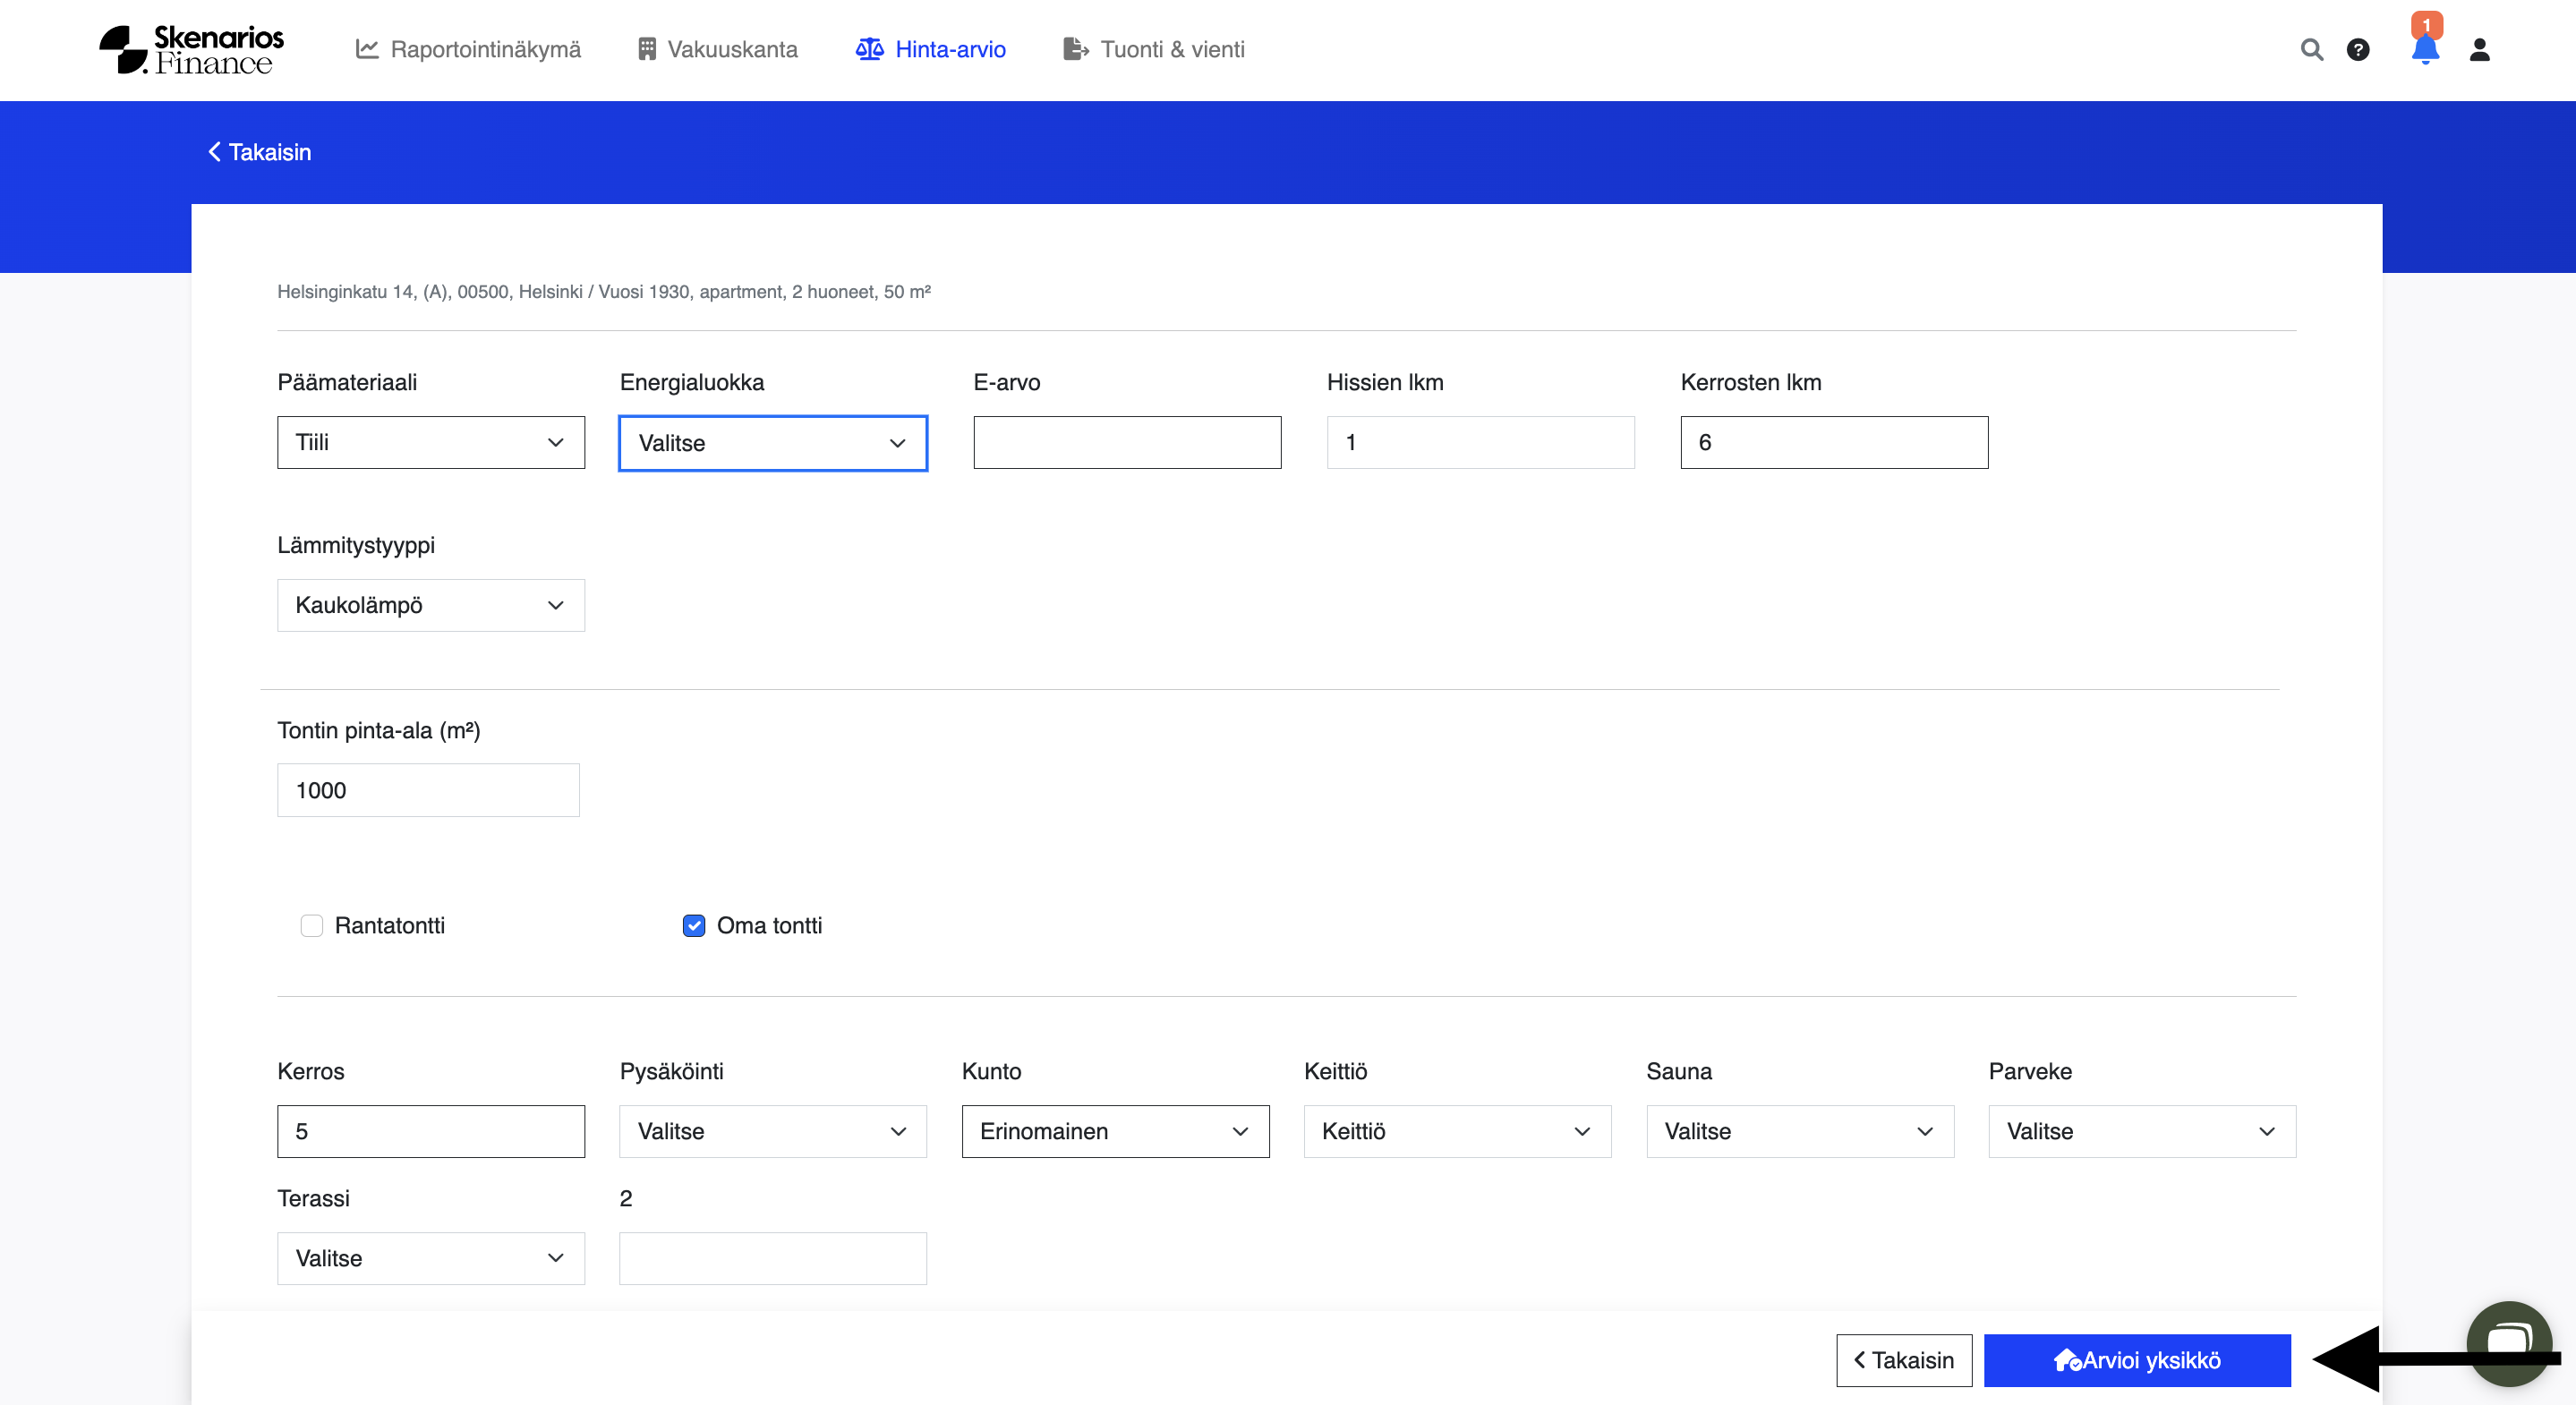Screen dimensions: 2576x1405
Task: Open notifications bell with badge
Action: click(x=2424, y=48)
